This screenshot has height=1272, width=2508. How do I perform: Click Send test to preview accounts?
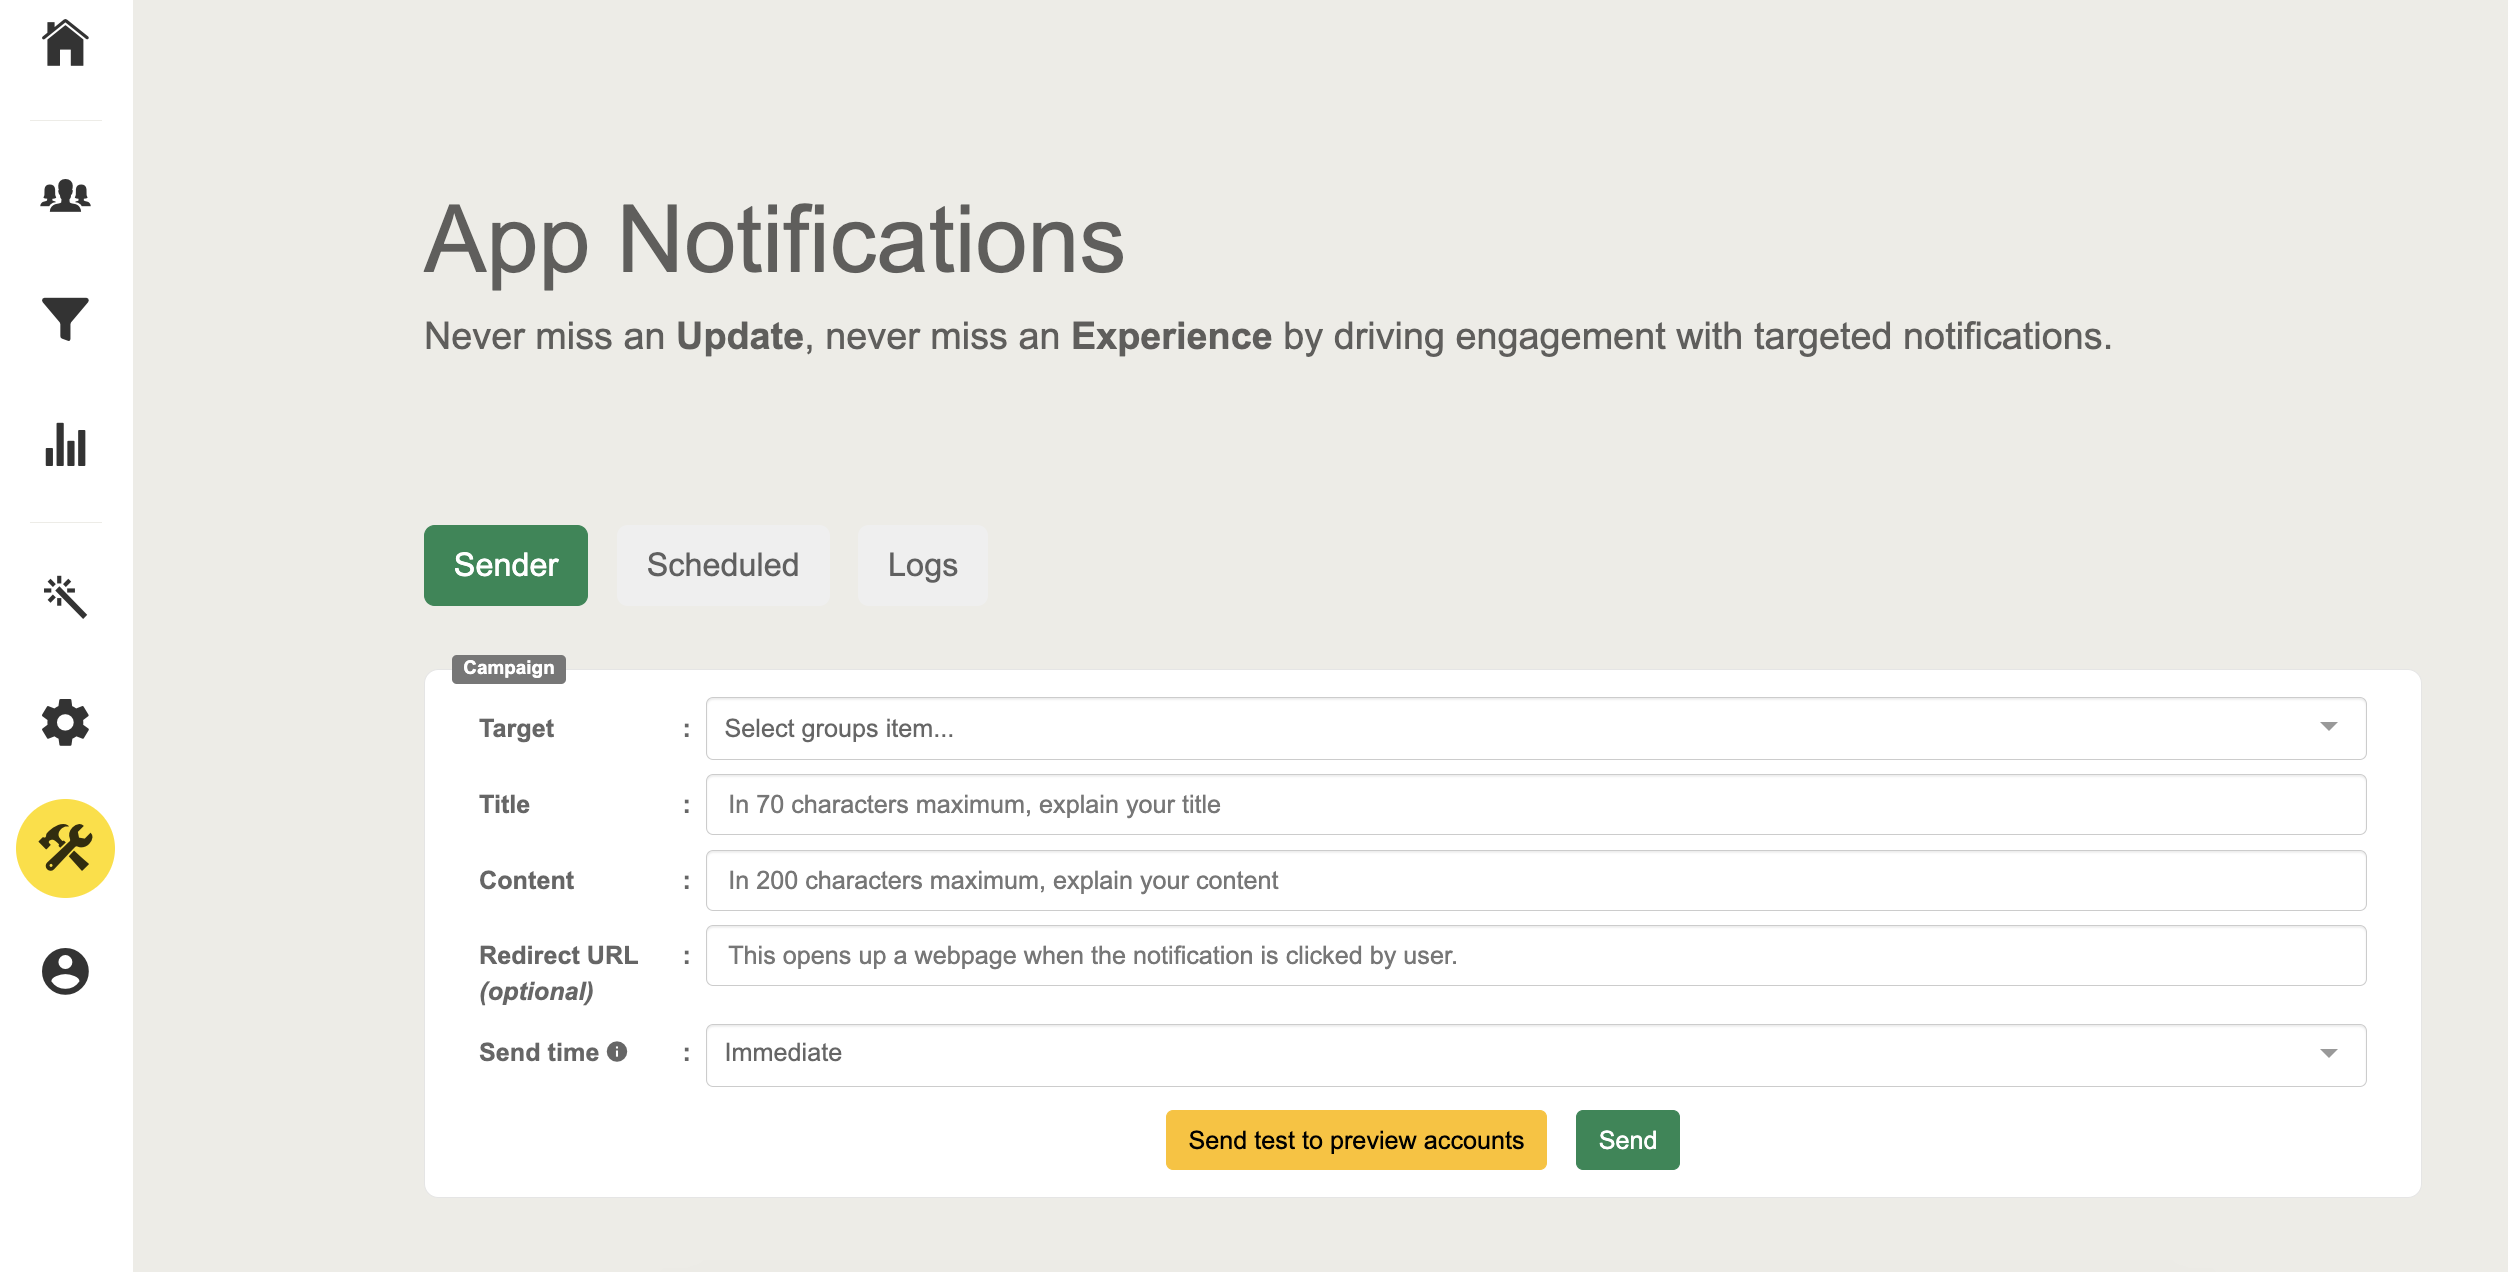pos(1355,1140)
